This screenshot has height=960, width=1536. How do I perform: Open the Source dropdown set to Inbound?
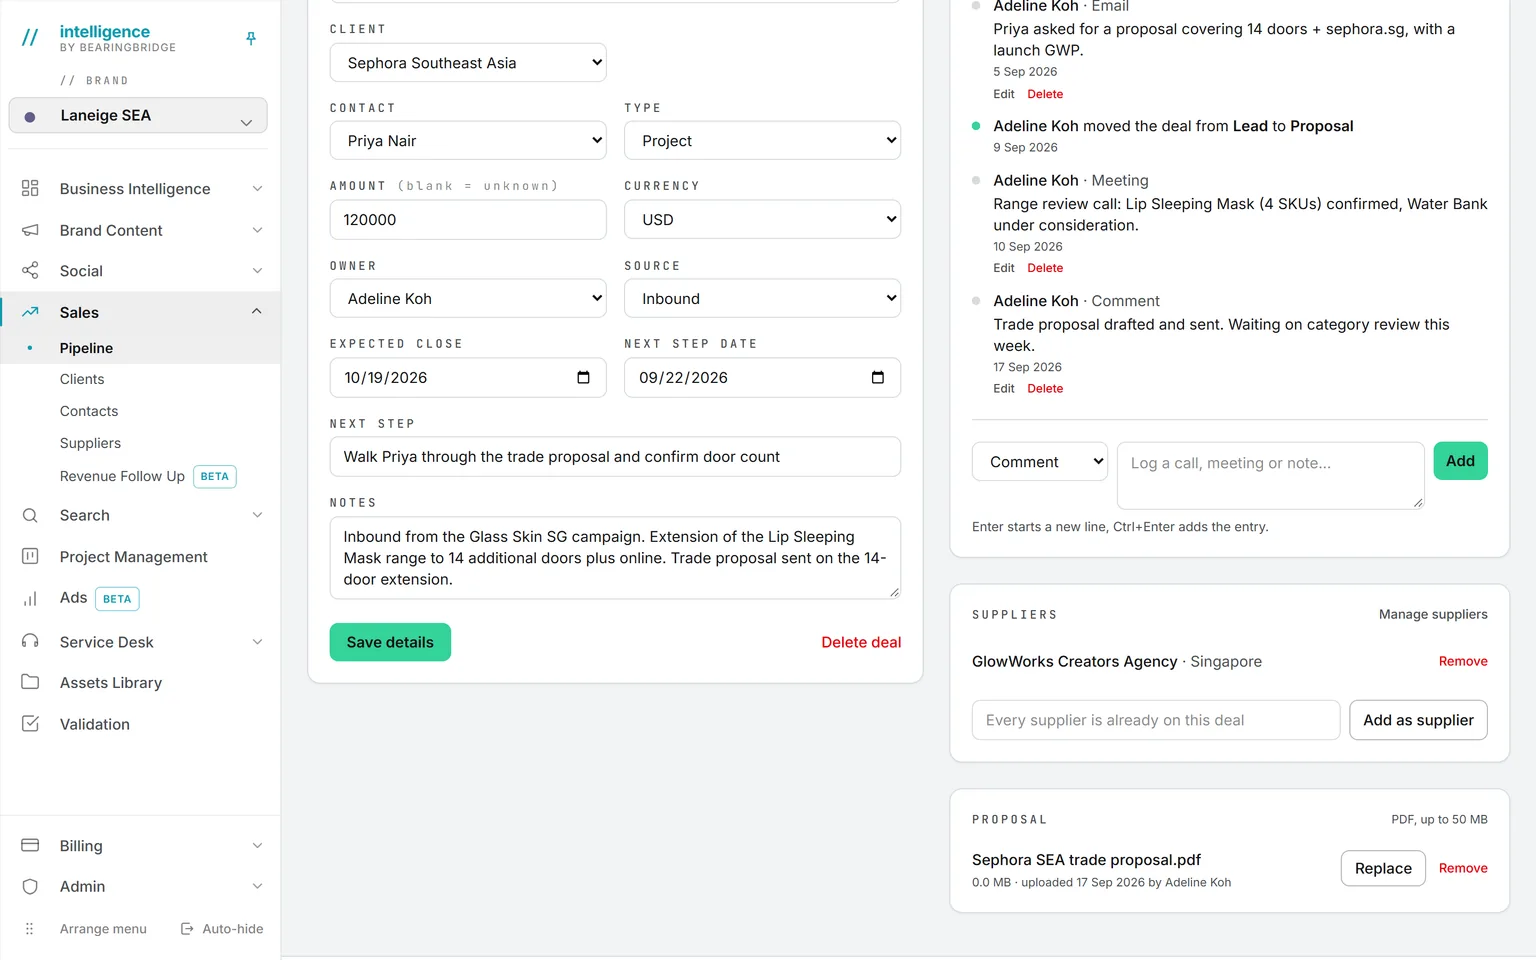tap(762, 298)
